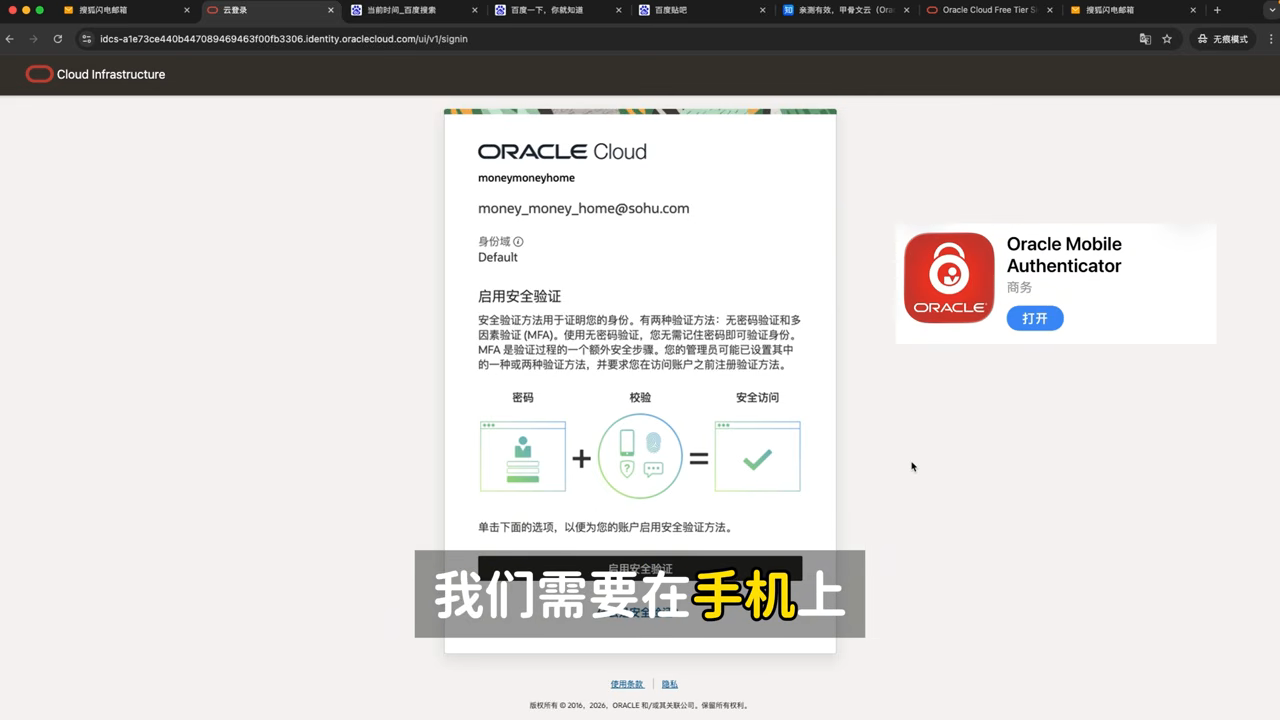
Task: Click the browser forward arrow
Action: (33, 39)
